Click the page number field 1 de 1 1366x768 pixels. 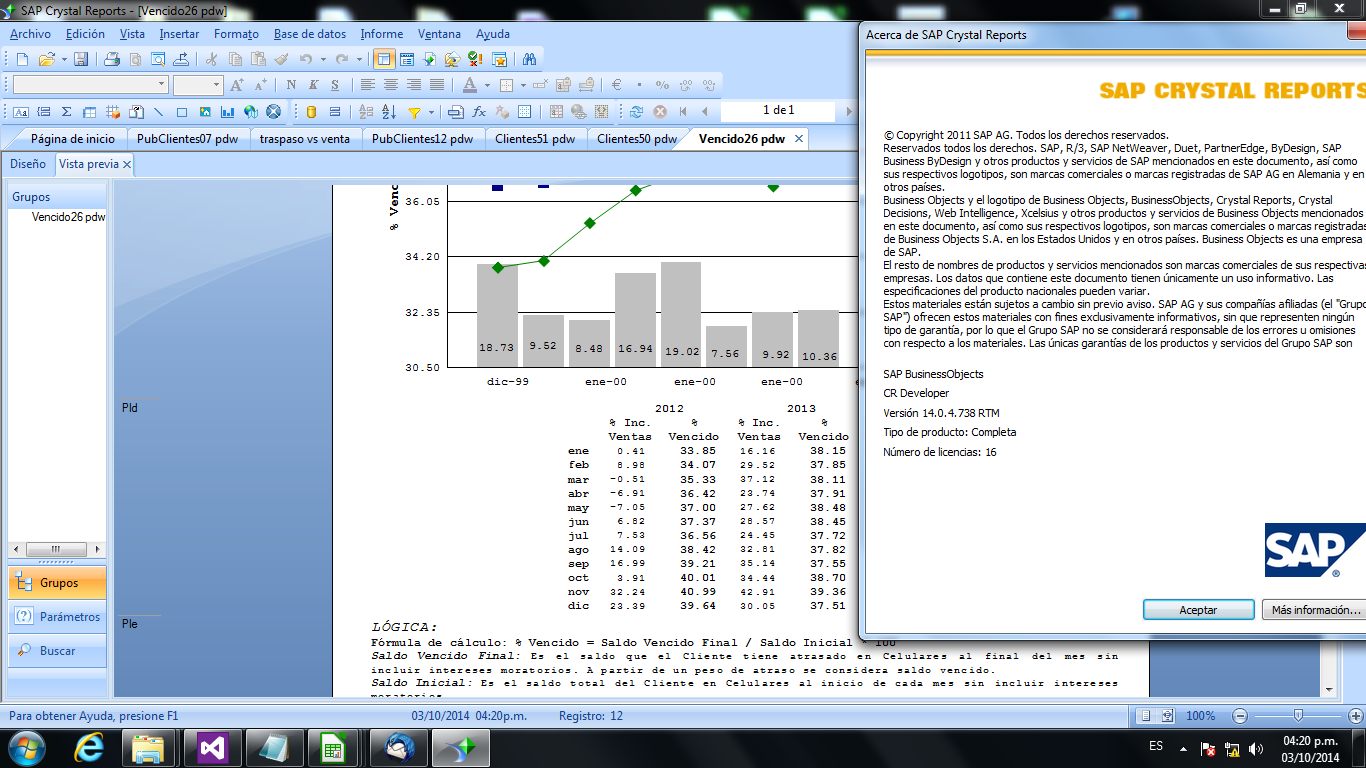coord(778,111)
